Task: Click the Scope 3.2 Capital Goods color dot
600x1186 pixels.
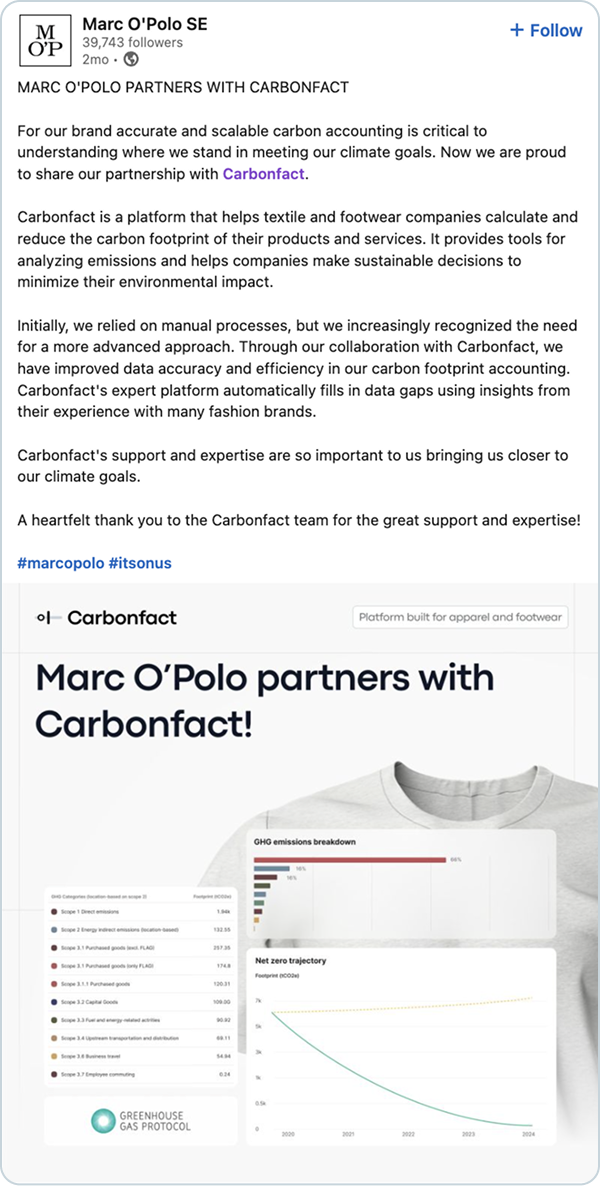Action: [54, 1001]
